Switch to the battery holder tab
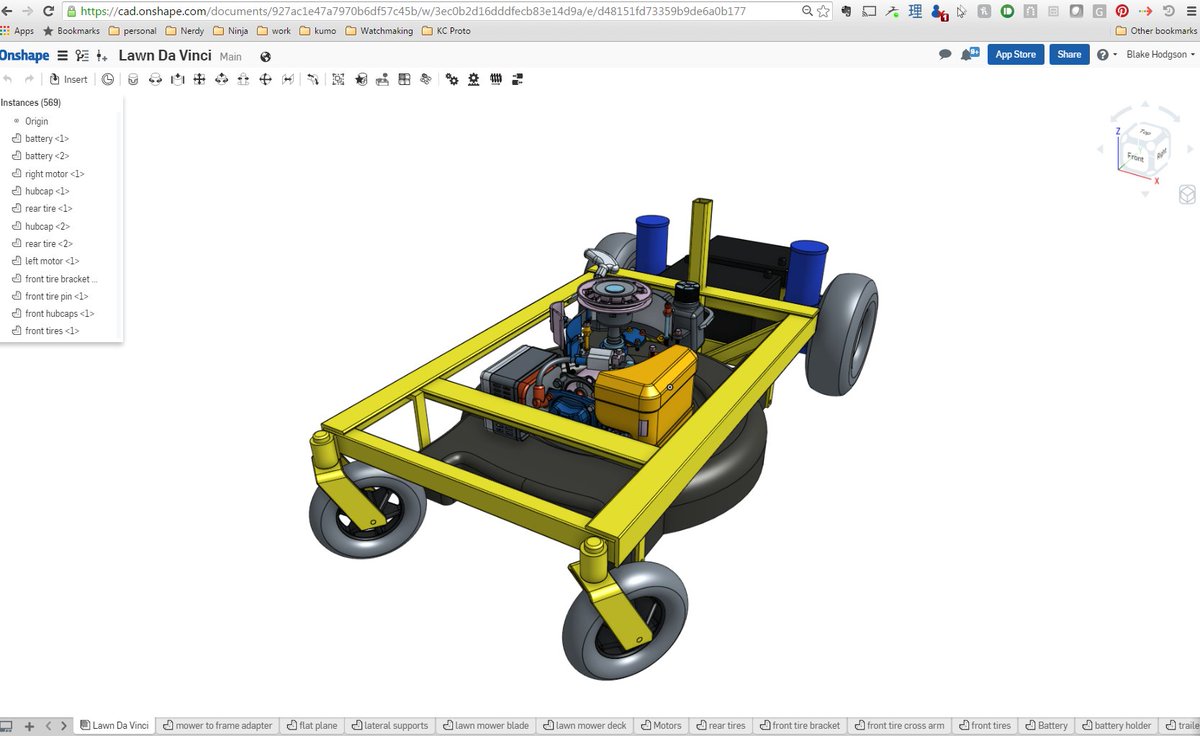This screenshot has width=1200, height=736. 1116,726
